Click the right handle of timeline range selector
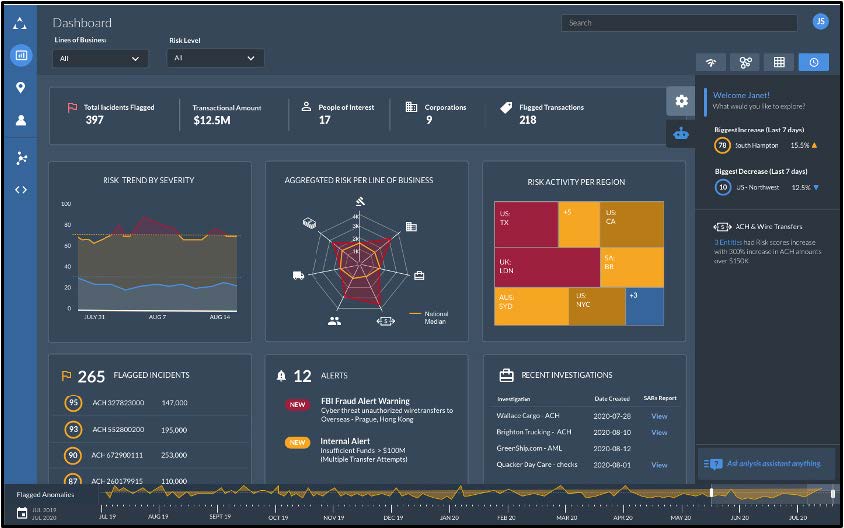844x528 pixels. click(833, 493)
